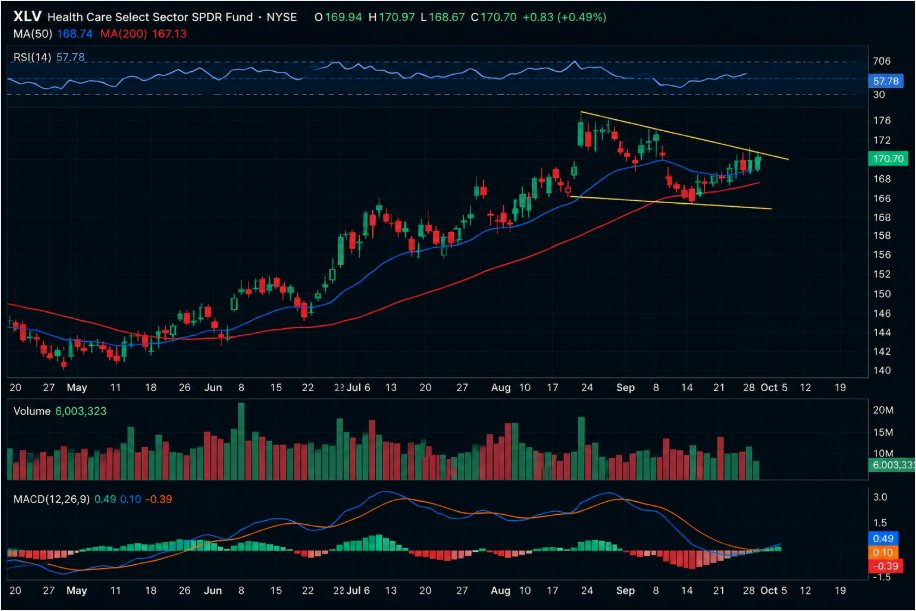The height and width of the screenshot is (611, 916).
Task: Click the 176 price axis label
Action: (882, 120)
